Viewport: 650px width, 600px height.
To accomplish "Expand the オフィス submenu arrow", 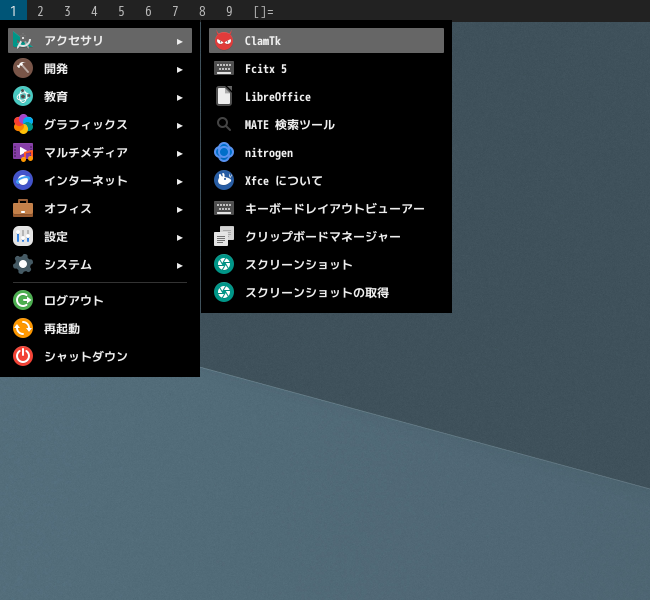I will pyautogui.click(x=179, y=209).
